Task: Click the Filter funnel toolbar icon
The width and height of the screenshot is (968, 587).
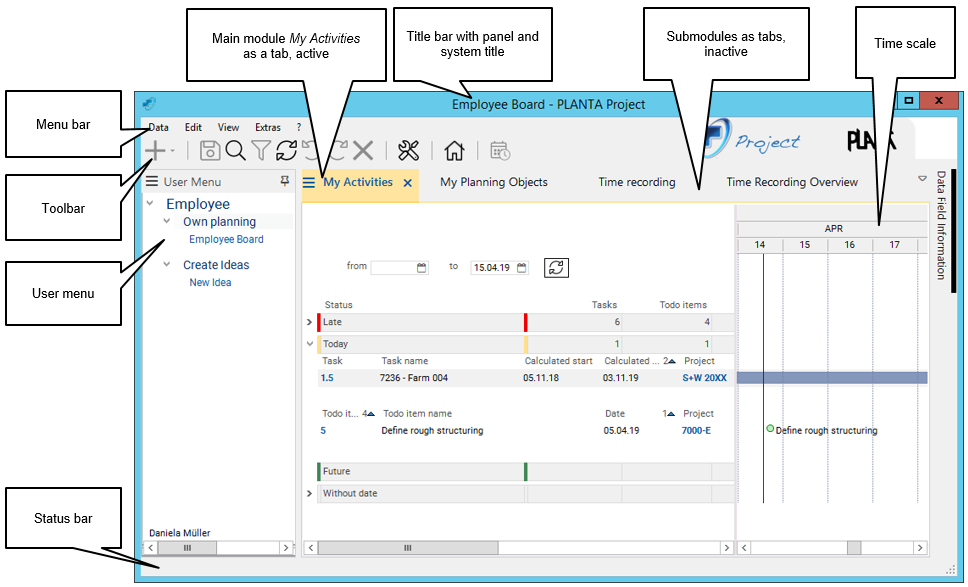Action: point(261,150)
